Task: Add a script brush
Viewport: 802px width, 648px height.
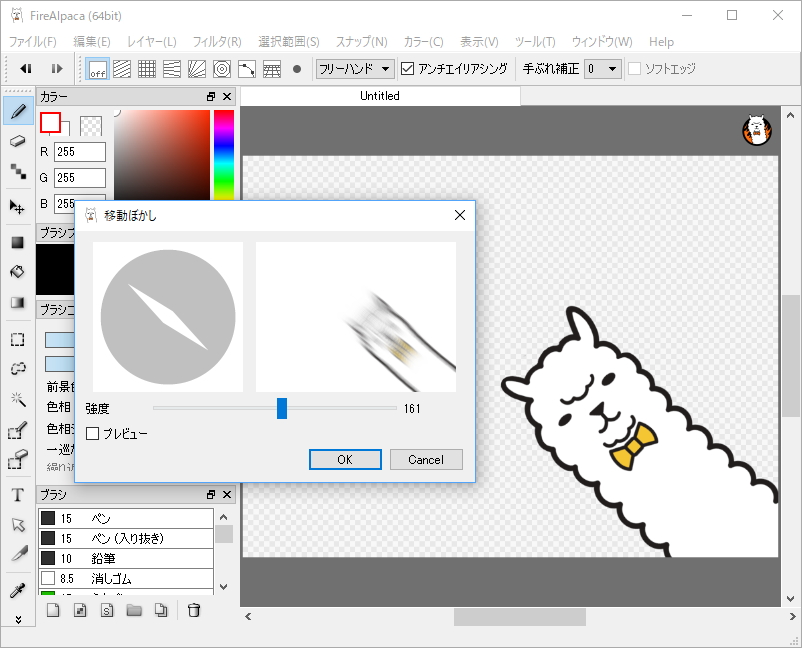Action: [107, 610]
